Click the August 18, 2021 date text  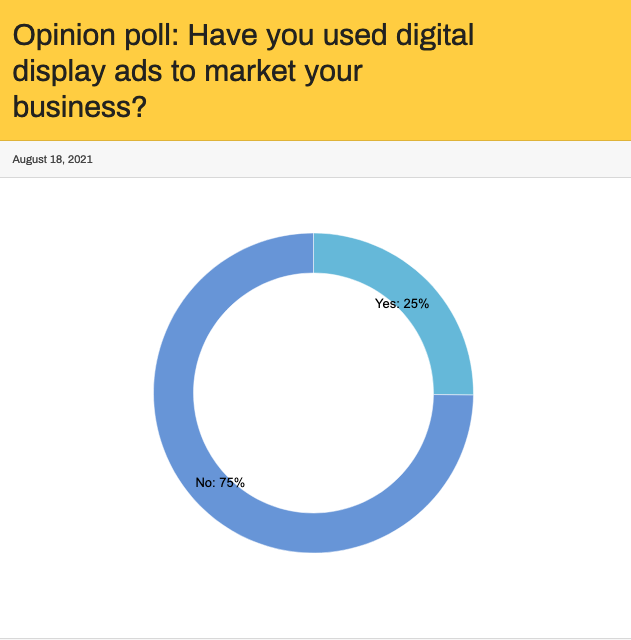(52, 159)
